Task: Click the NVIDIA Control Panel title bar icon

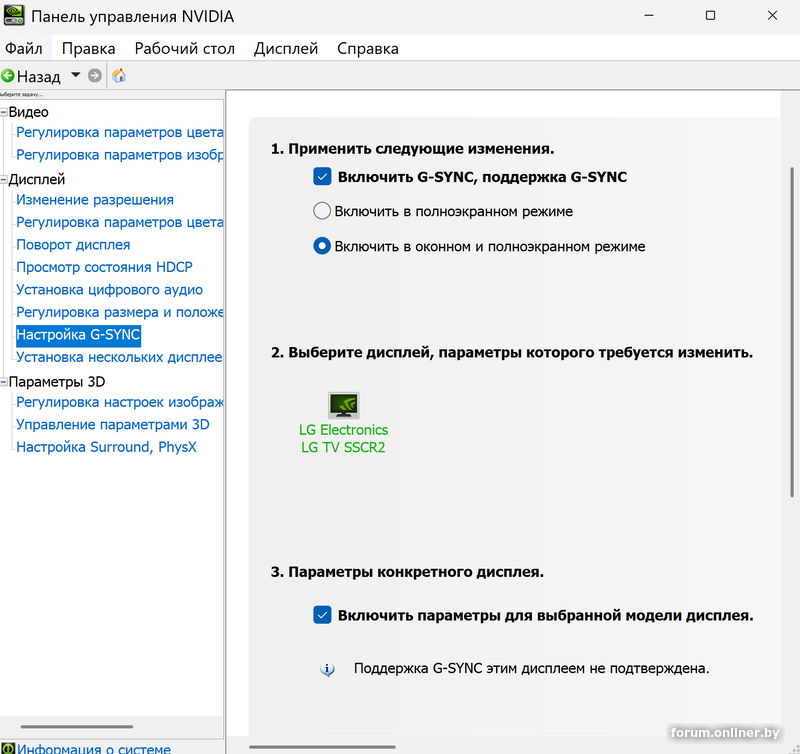Action: coord(14,15)
